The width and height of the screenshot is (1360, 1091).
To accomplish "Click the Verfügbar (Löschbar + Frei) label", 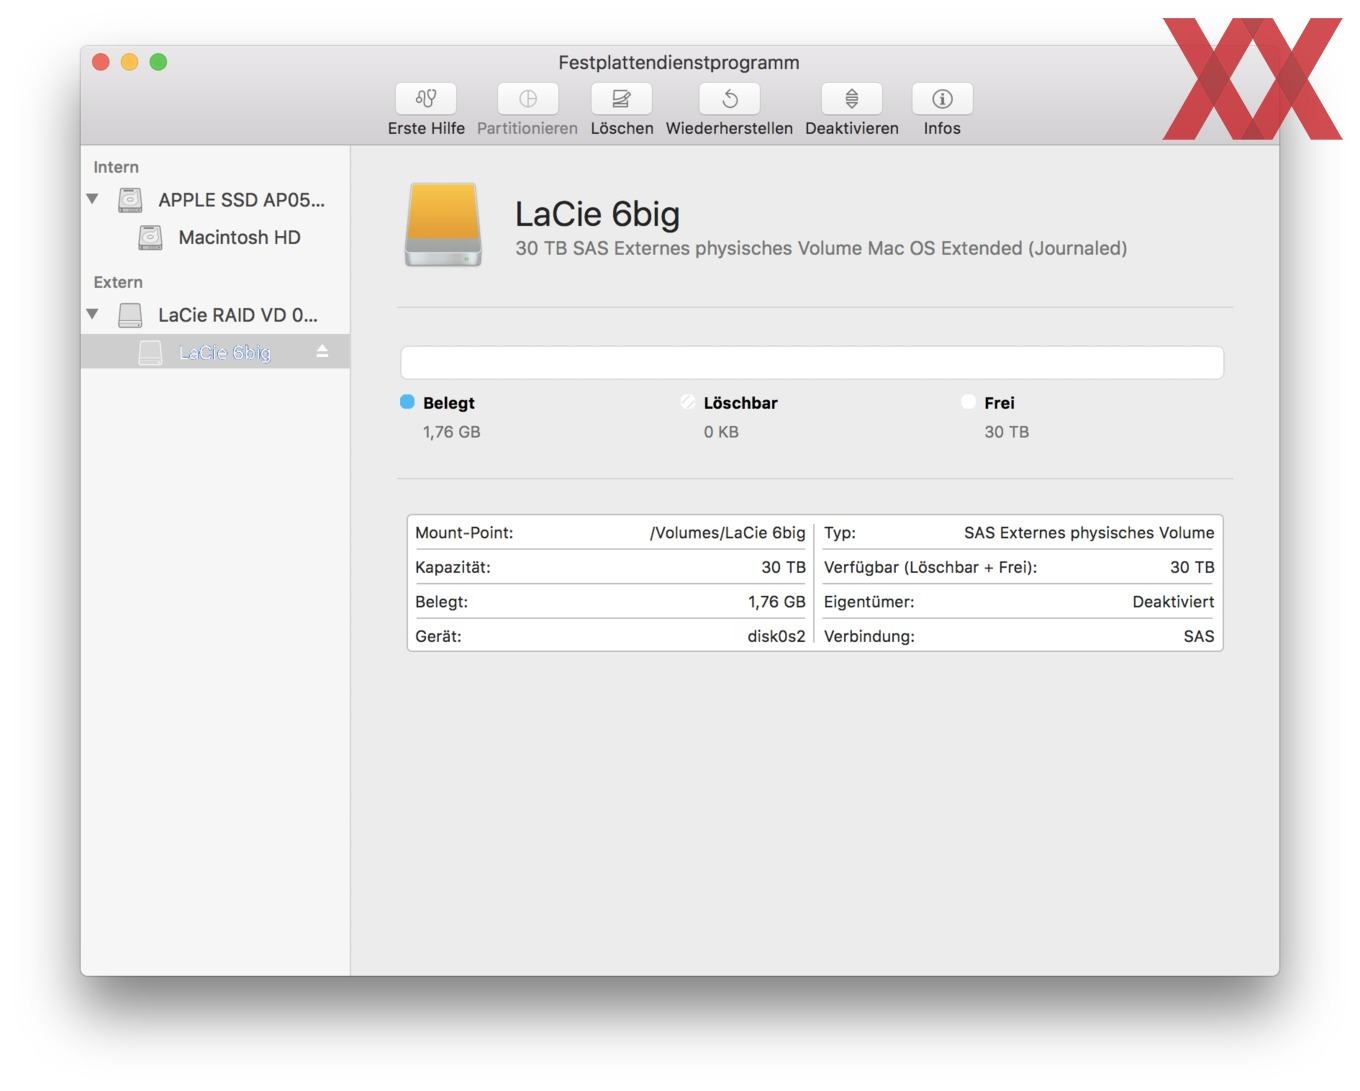I will point(930,567).
